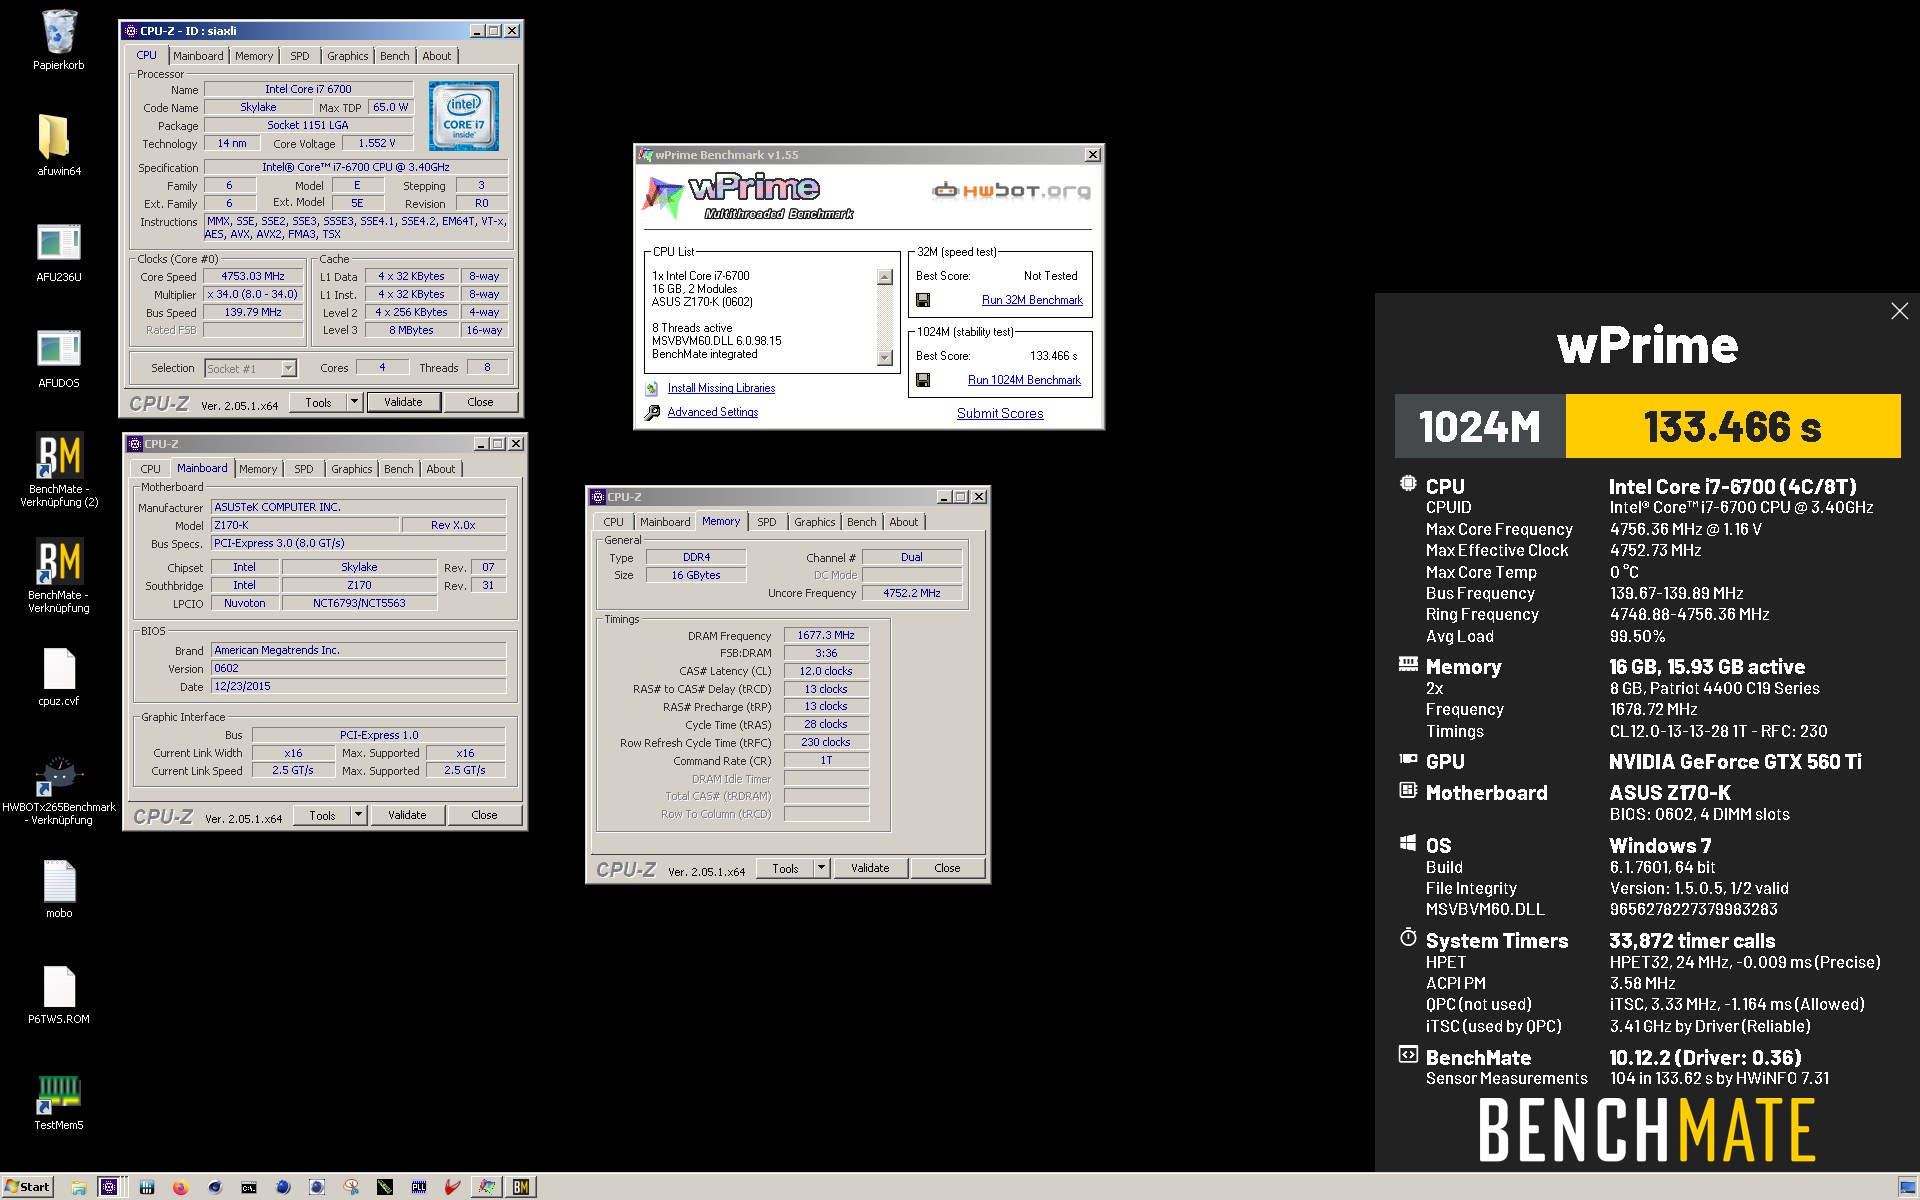
Task: Click Validate in the Memory CPU-Z window
Action: (870, 868)
